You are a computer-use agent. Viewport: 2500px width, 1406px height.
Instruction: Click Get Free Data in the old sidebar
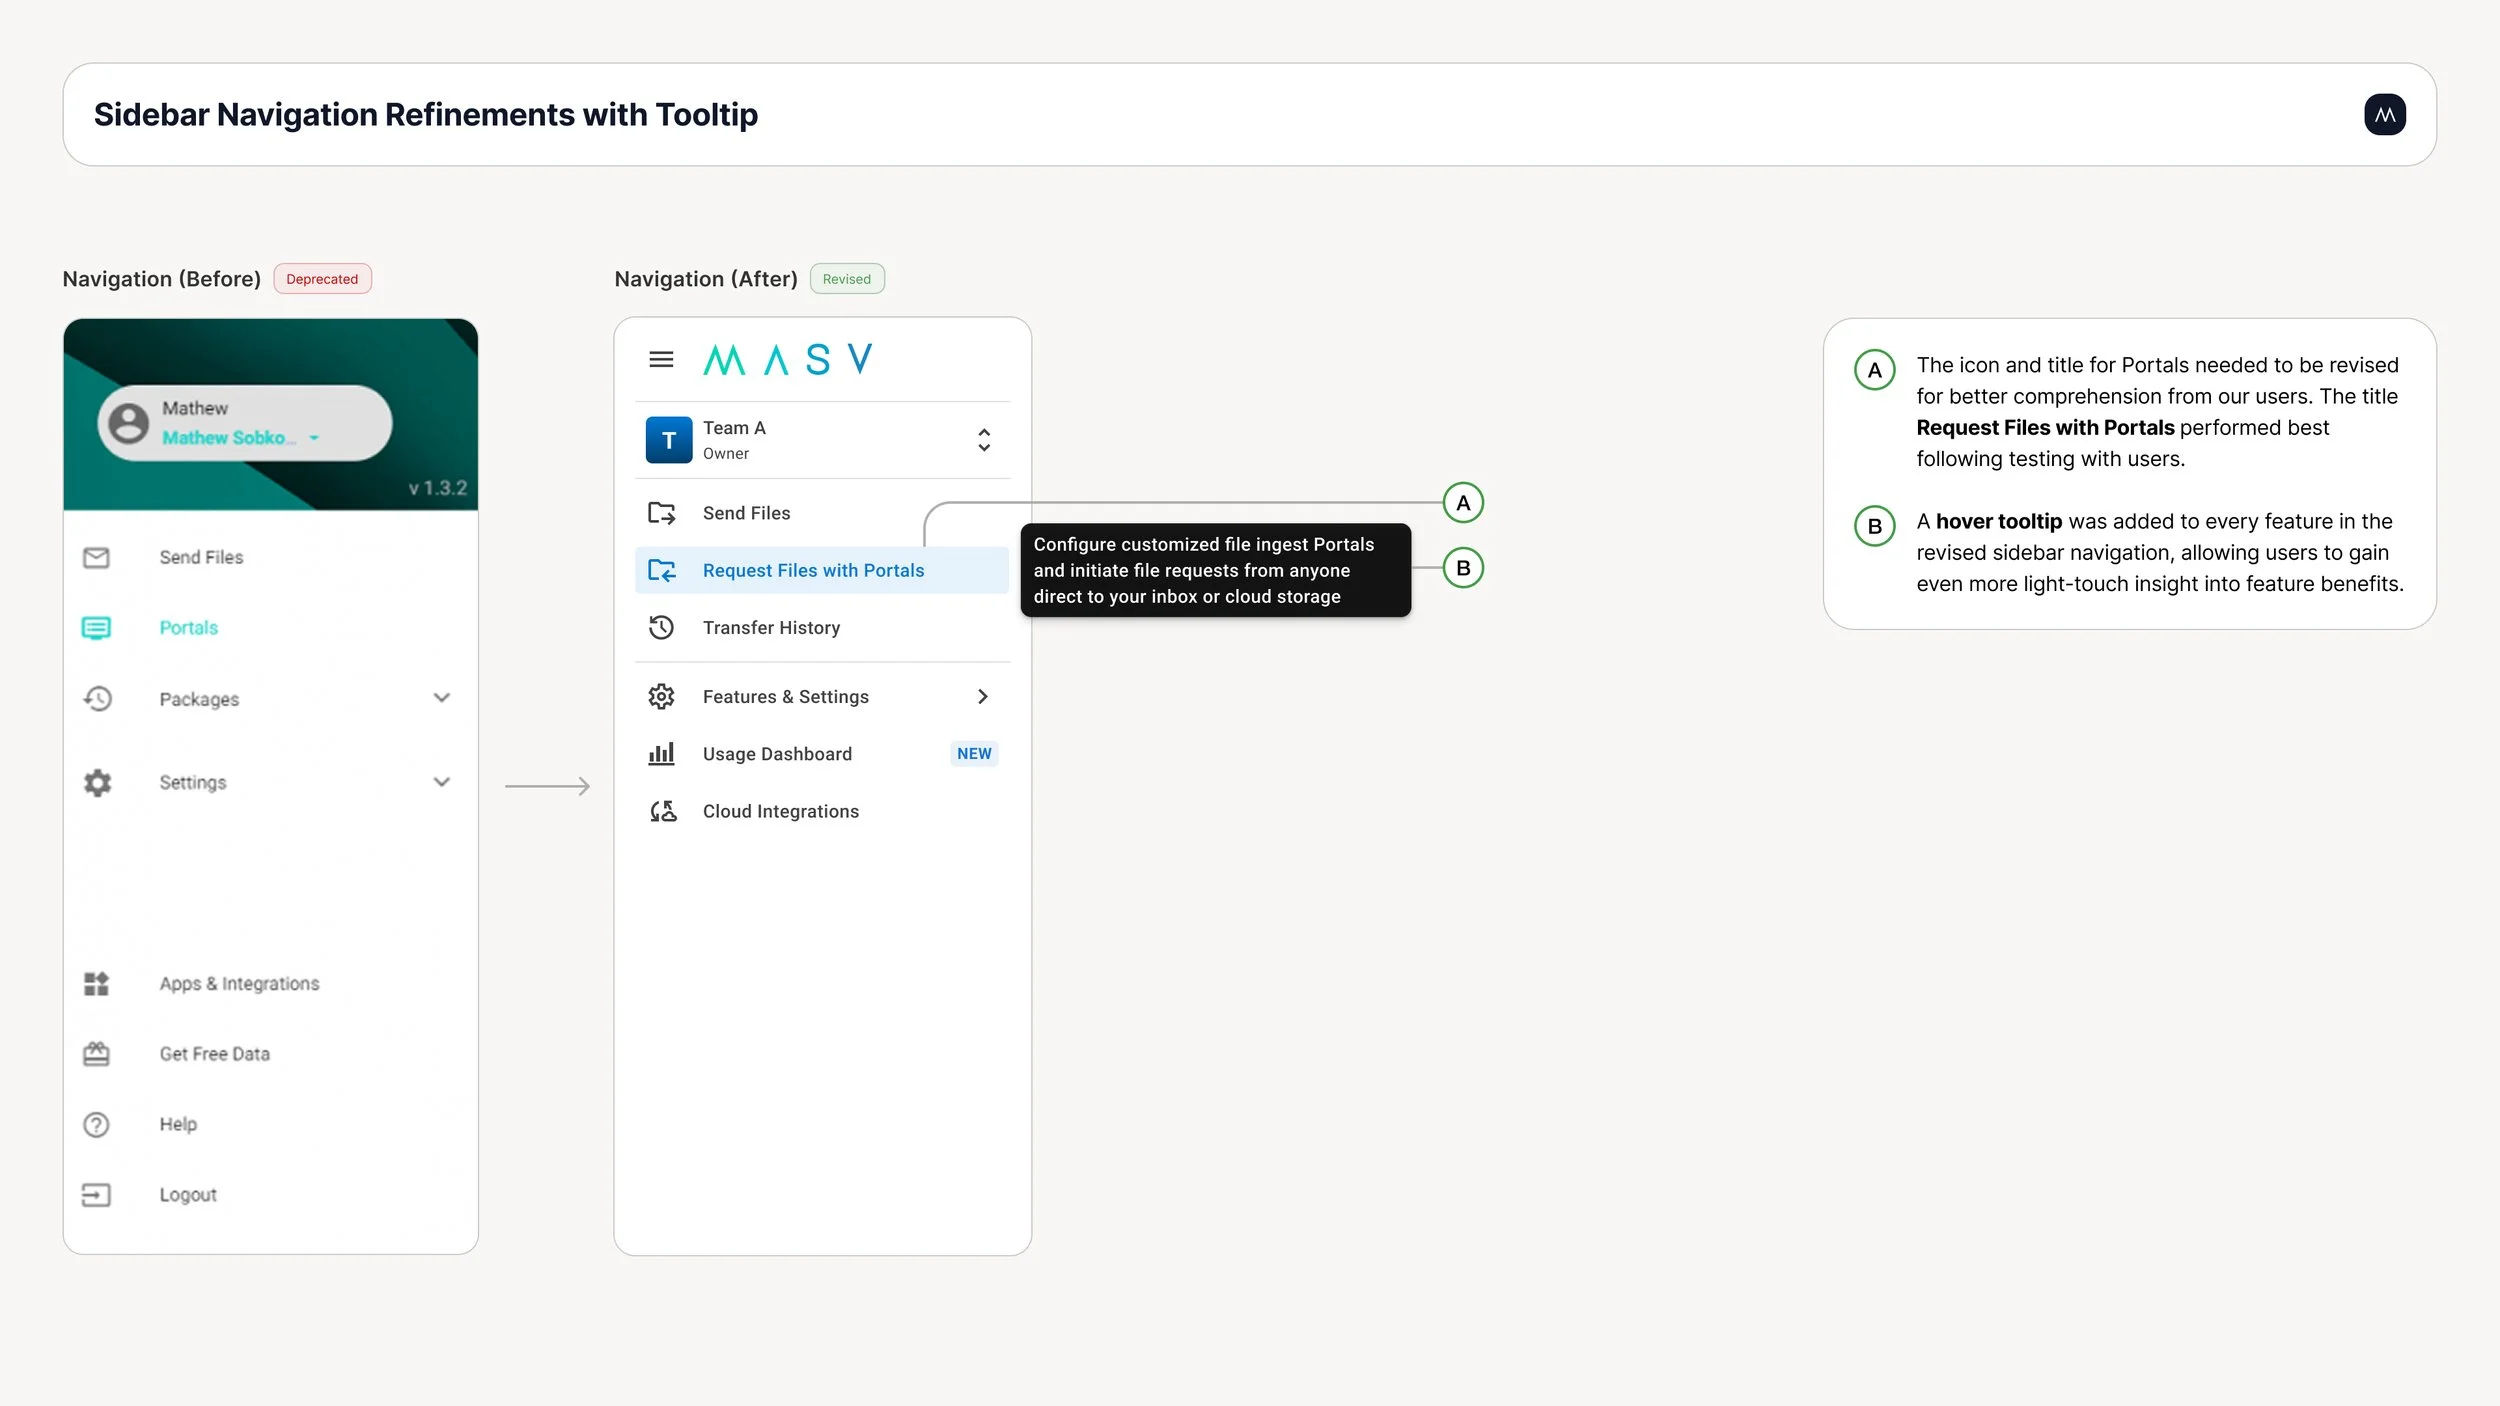click(213, 1053)
